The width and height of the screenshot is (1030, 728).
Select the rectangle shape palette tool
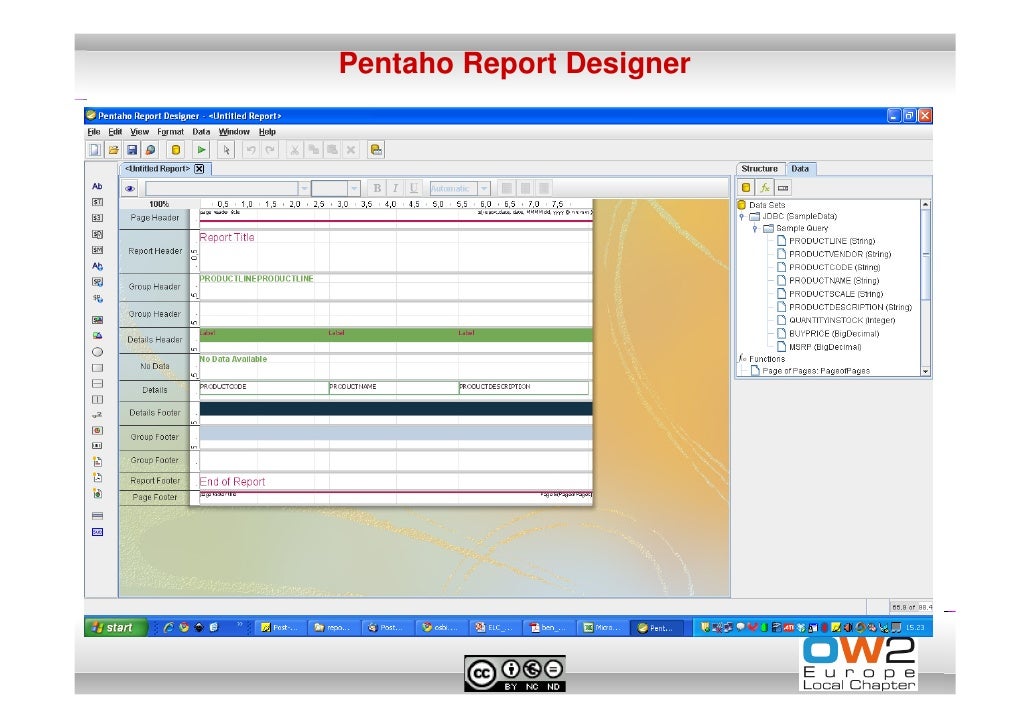click(97, 368)
